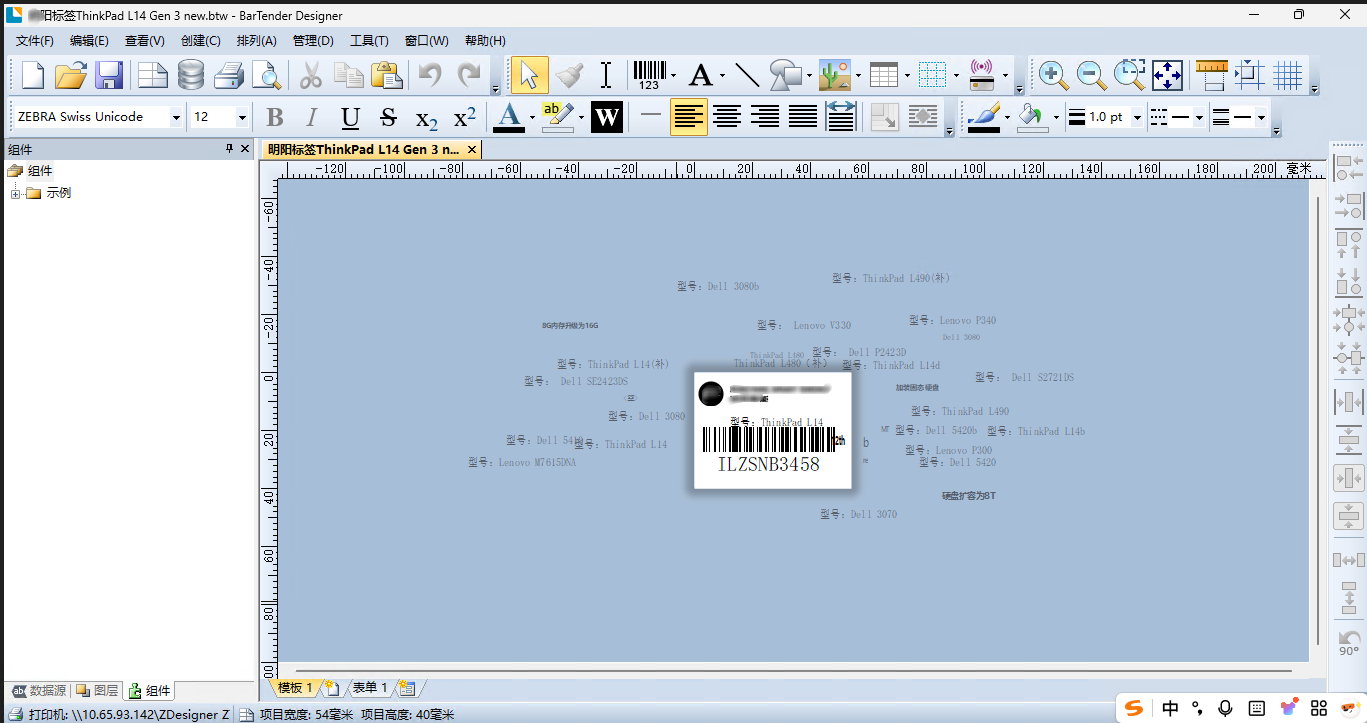Toggle subscript formatting
This screenshot has width=1367, height=723.
[x=427, y=118]
